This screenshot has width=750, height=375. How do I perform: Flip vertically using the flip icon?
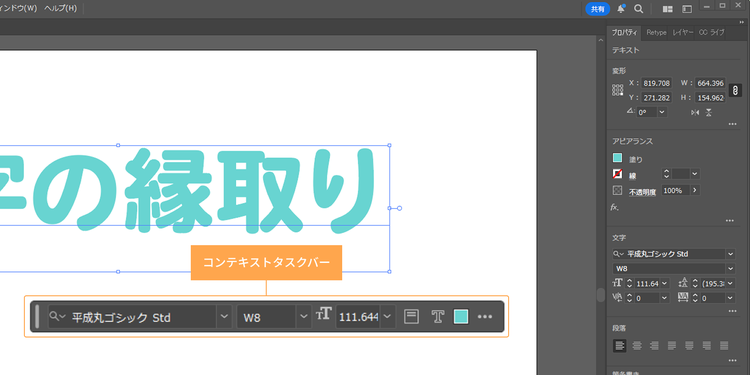(x=708, y=112)
